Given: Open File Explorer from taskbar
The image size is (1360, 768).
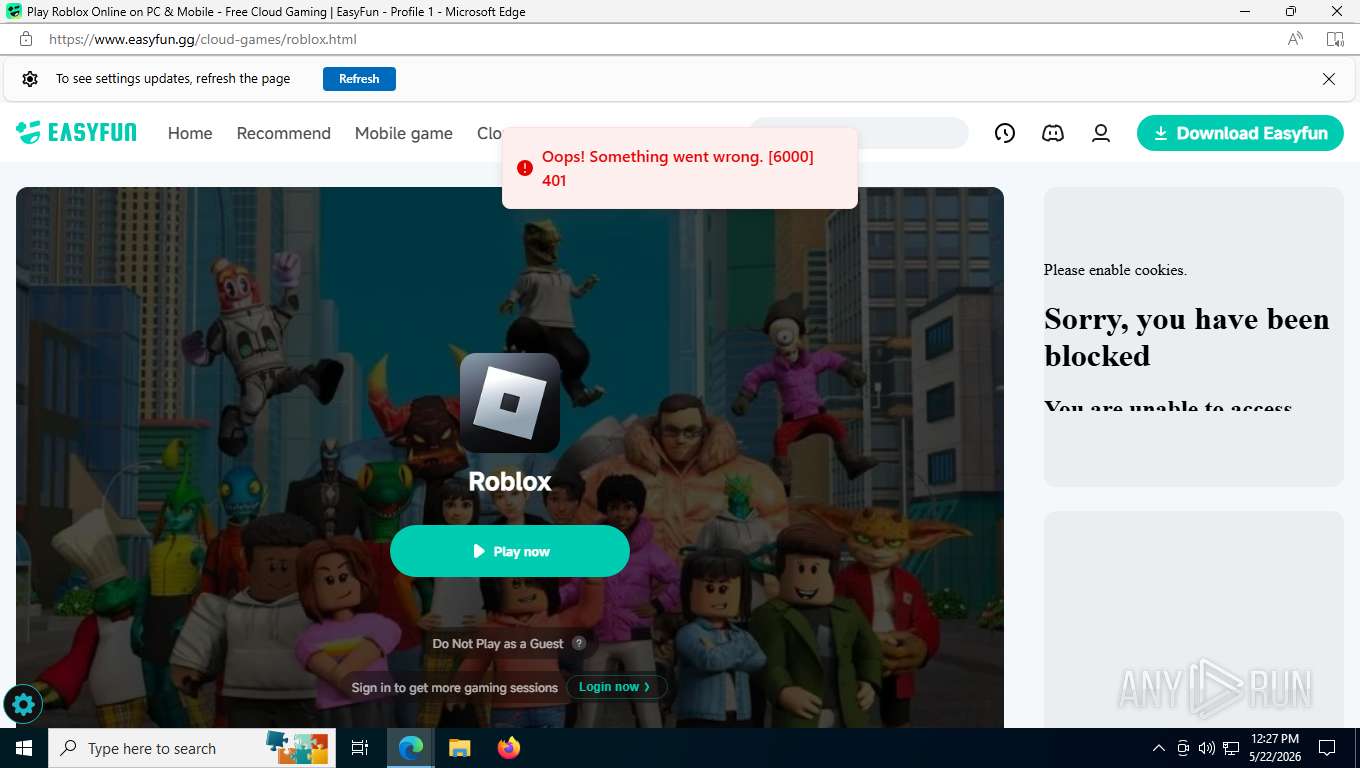Looking at the screenshot, I should click(x=459, y=748).
